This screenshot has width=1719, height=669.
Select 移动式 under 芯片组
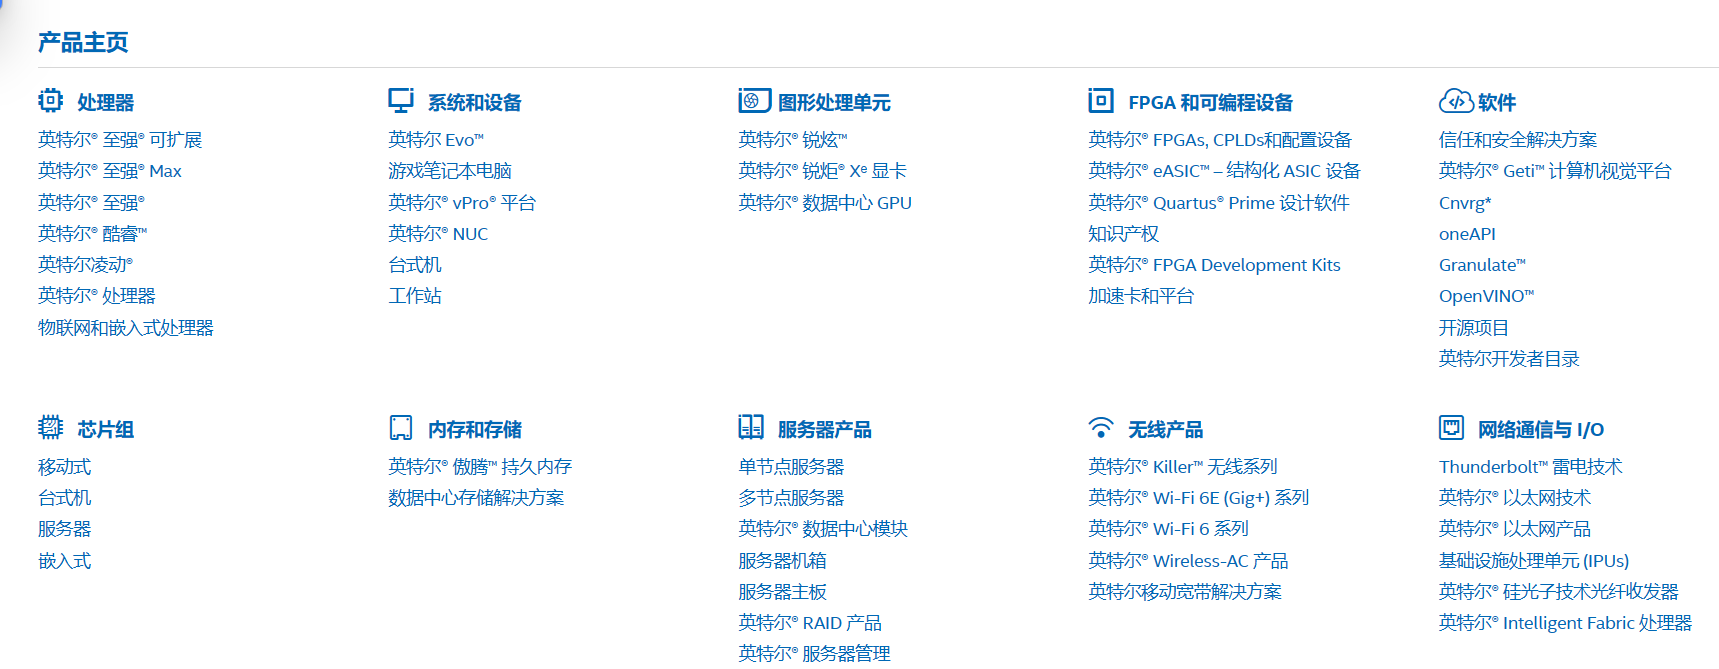tap(65, 467)
